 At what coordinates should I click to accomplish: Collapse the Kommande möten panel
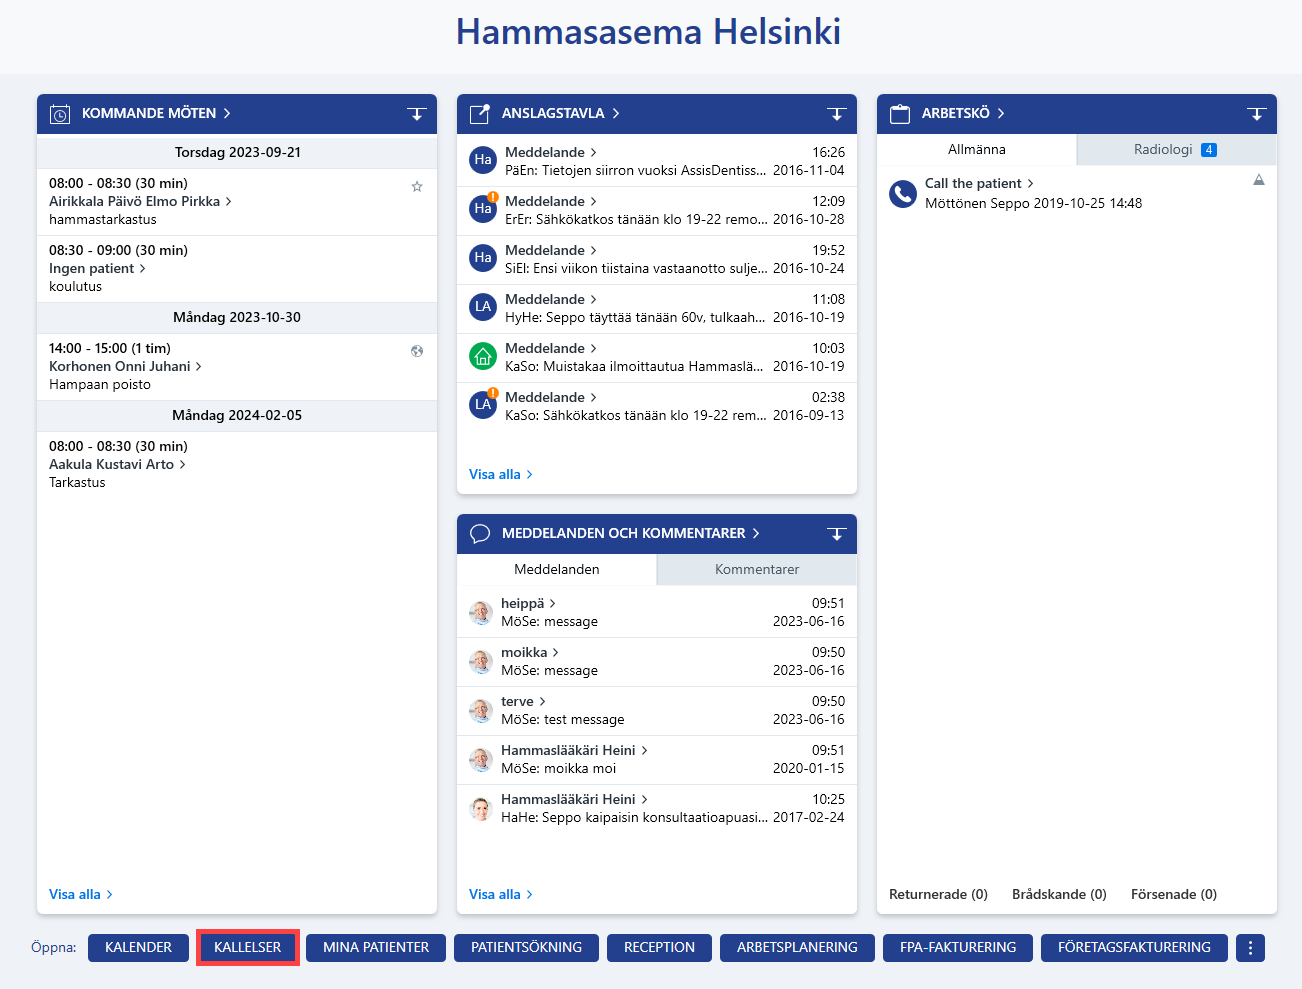click(x=417, y=114)
